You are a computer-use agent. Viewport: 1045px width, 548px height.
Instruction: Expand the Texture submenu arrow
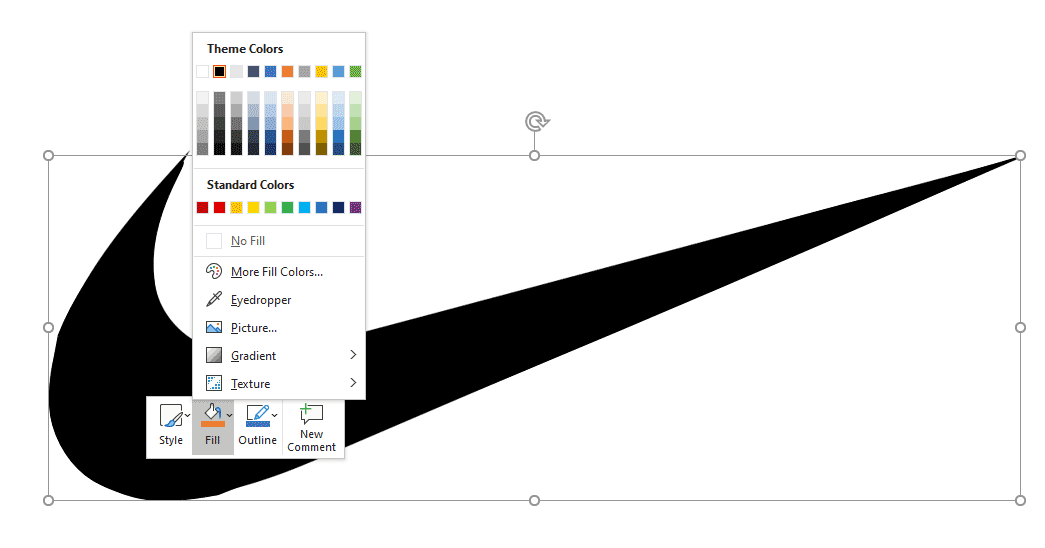[x=353, y=383]
